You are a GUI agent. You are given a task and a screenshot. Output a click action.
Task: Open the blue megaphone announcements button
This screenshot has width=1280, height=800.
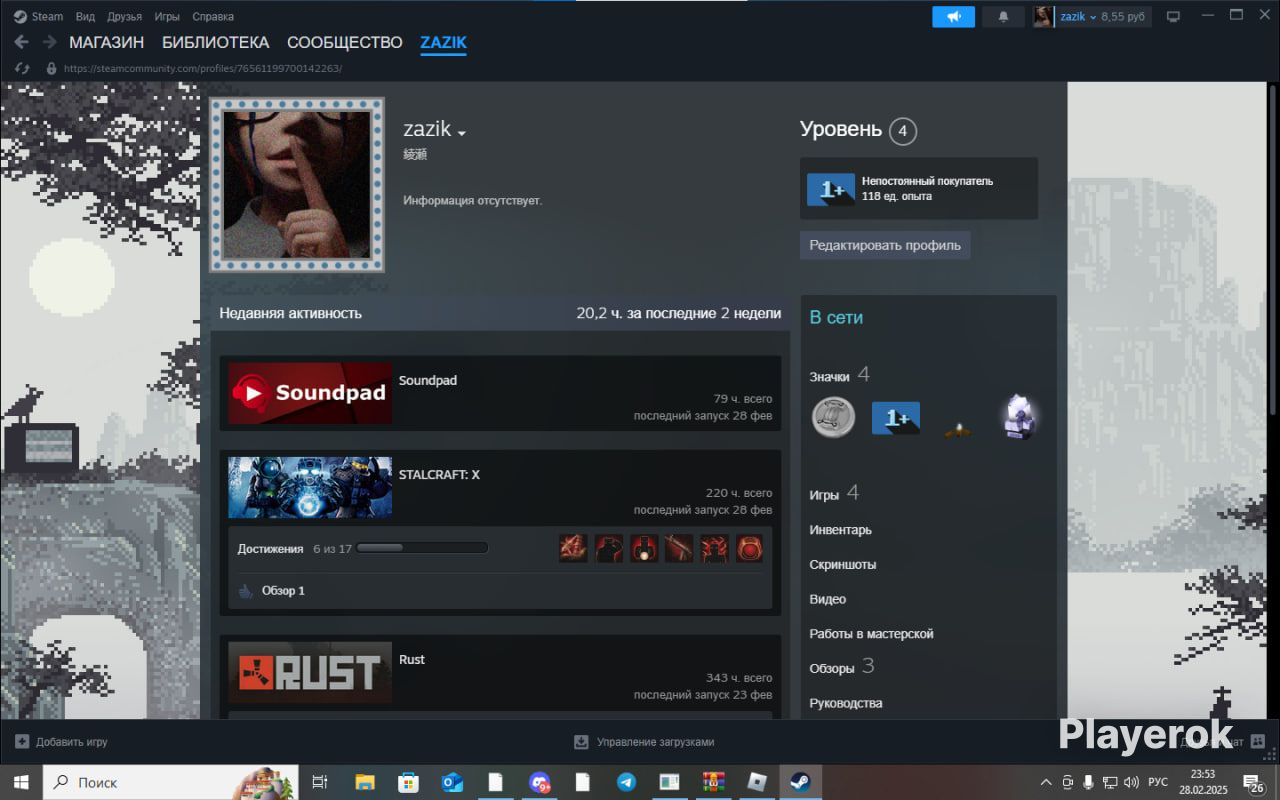(x=953, y=16)
